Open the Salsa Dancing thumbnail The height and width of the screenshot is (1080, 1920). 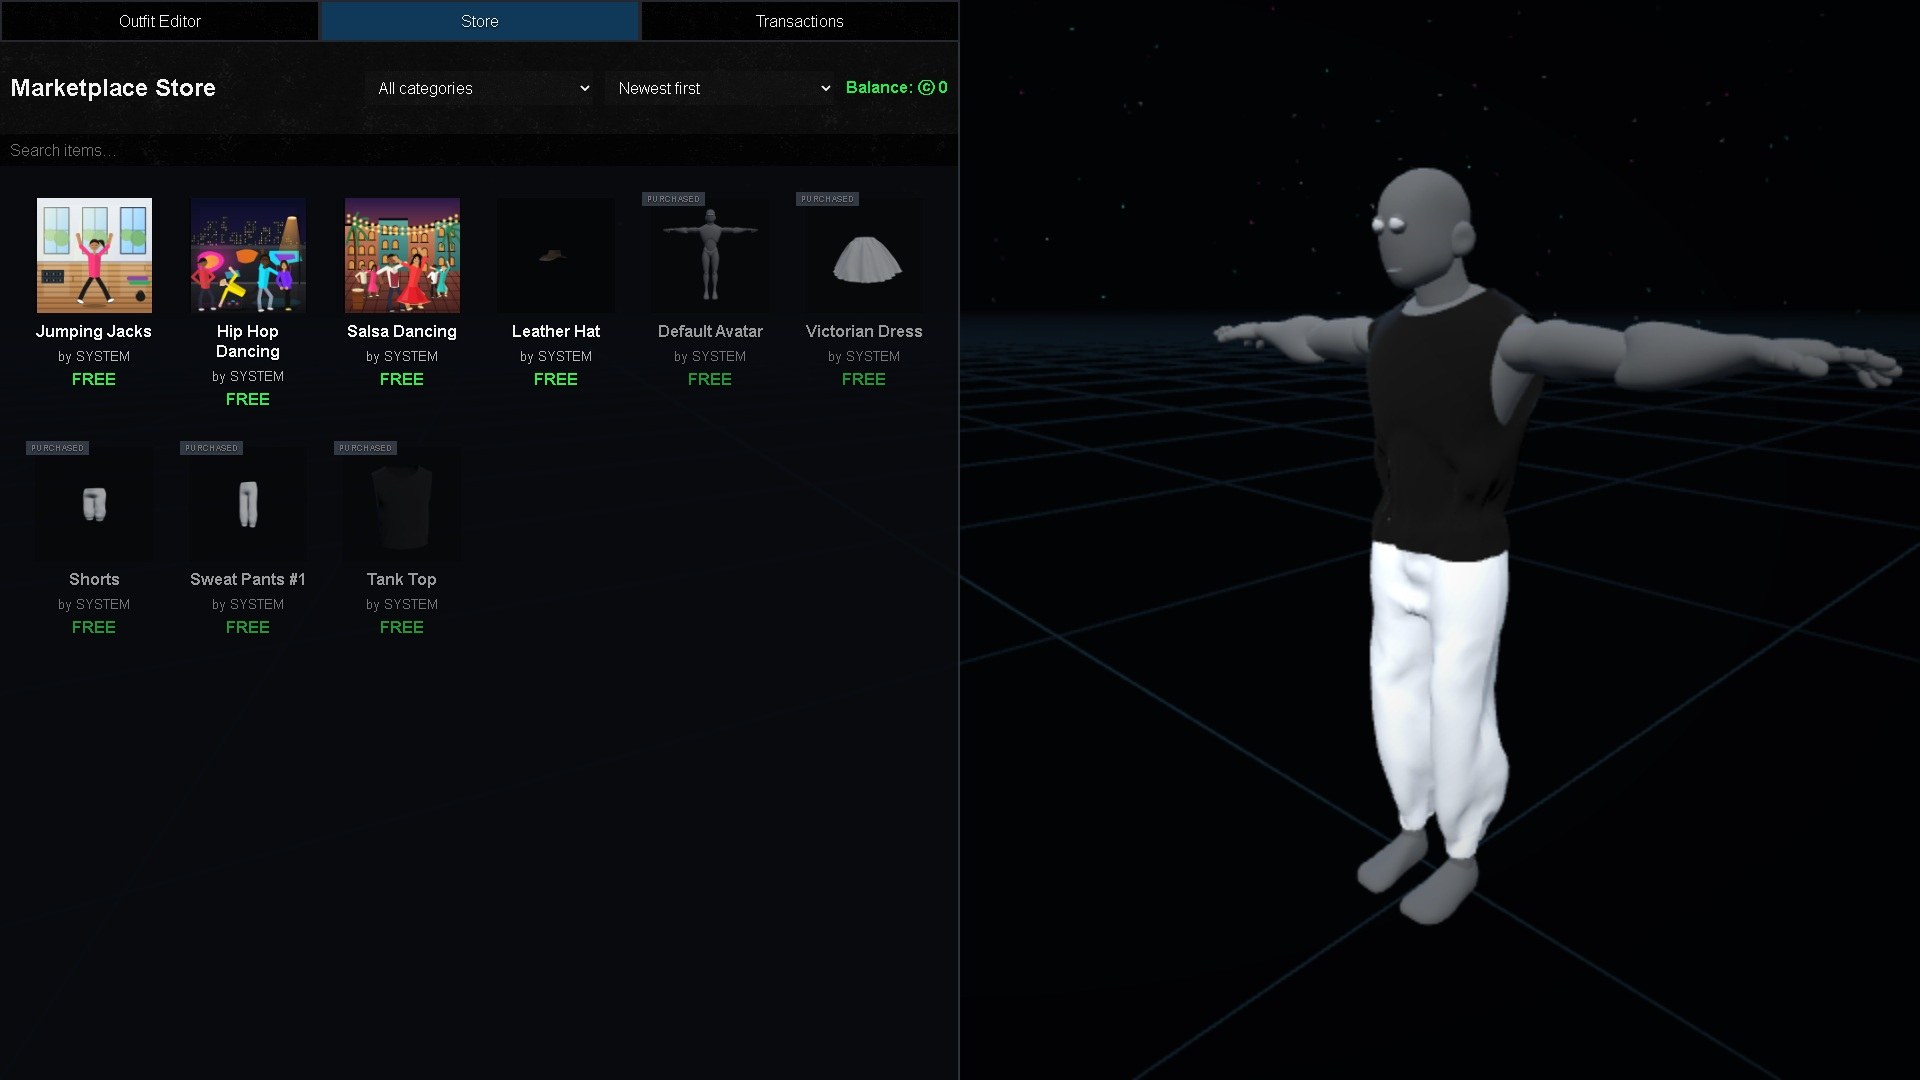click(x=402, y=255)
